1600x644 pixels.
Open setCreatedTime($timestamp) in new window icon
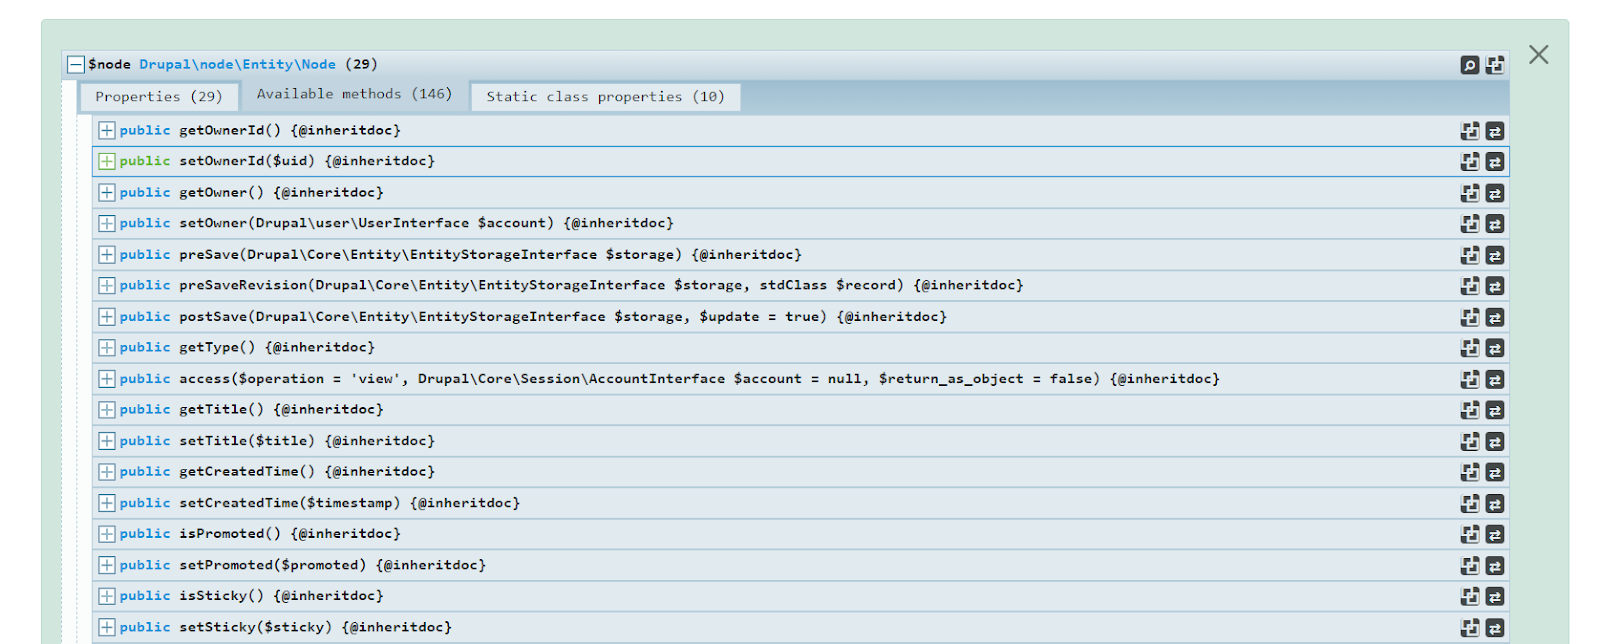1470,503
